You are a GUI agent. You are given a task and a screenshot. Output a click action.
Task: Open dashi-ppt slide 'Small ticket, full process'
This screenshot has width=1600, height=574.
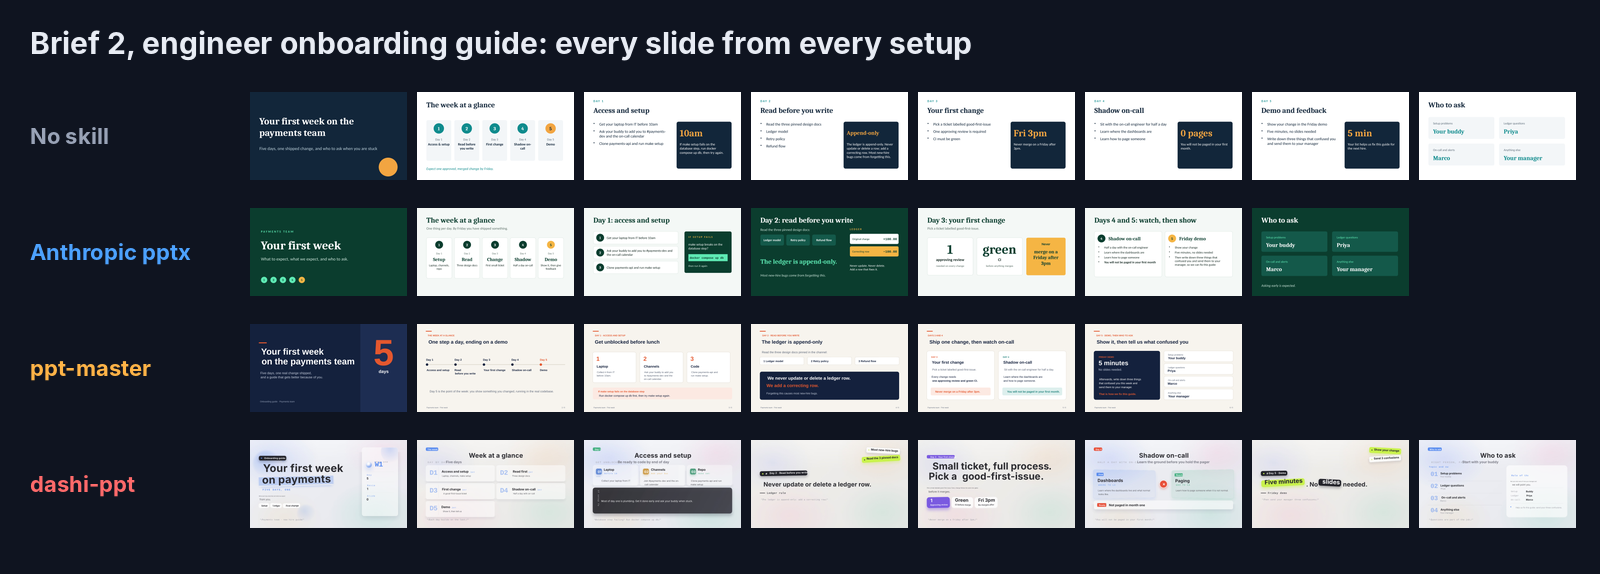point(996,484)
